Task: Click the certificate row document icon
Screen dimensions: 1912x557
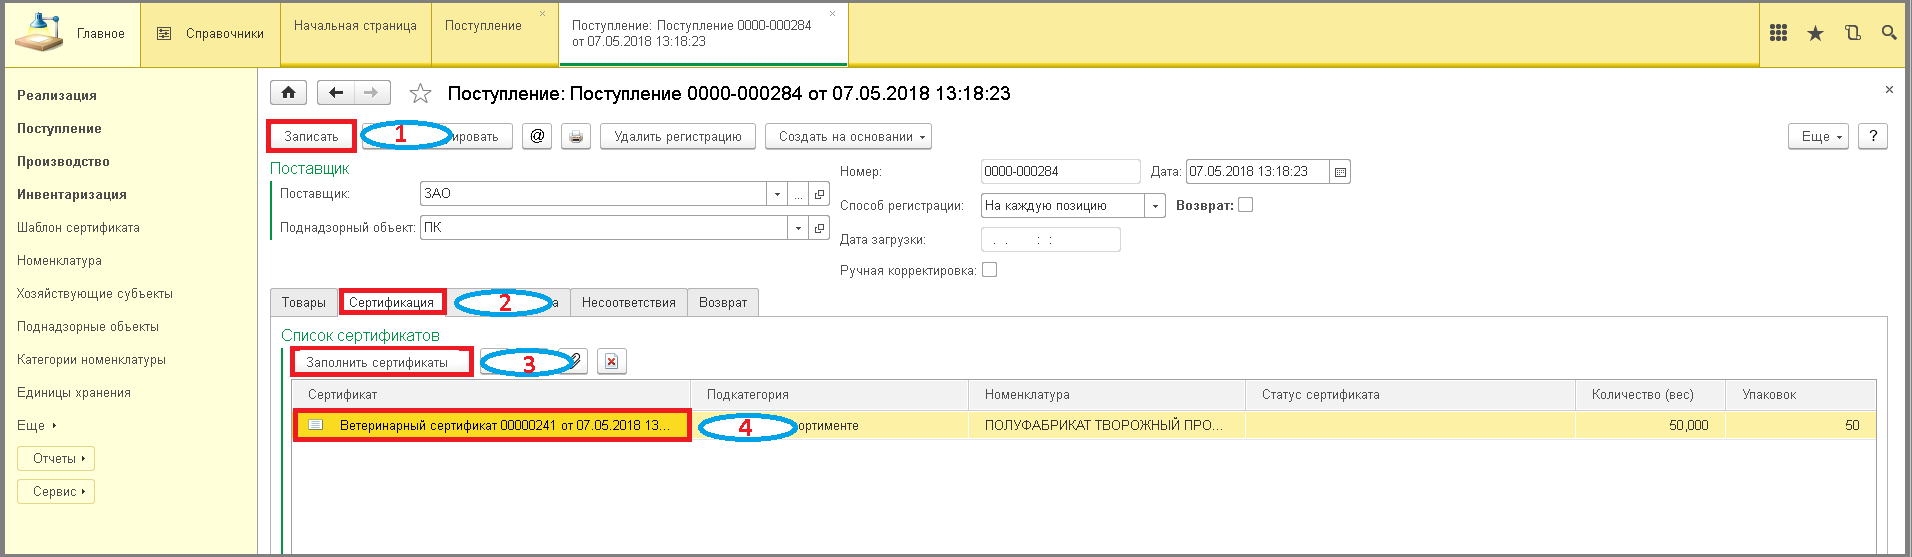Action: [x=316, y=425]
